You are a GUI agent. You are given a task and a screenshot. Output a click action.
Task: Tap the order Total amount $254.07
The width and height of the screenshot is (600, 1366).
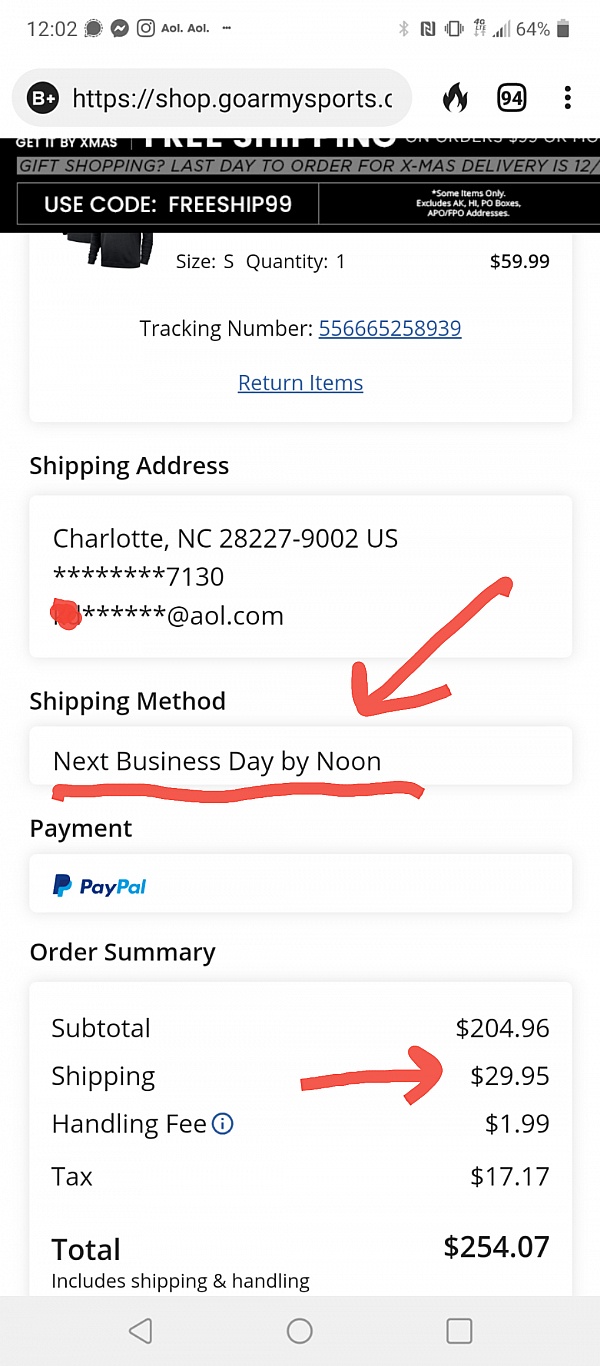point(496,1247)
